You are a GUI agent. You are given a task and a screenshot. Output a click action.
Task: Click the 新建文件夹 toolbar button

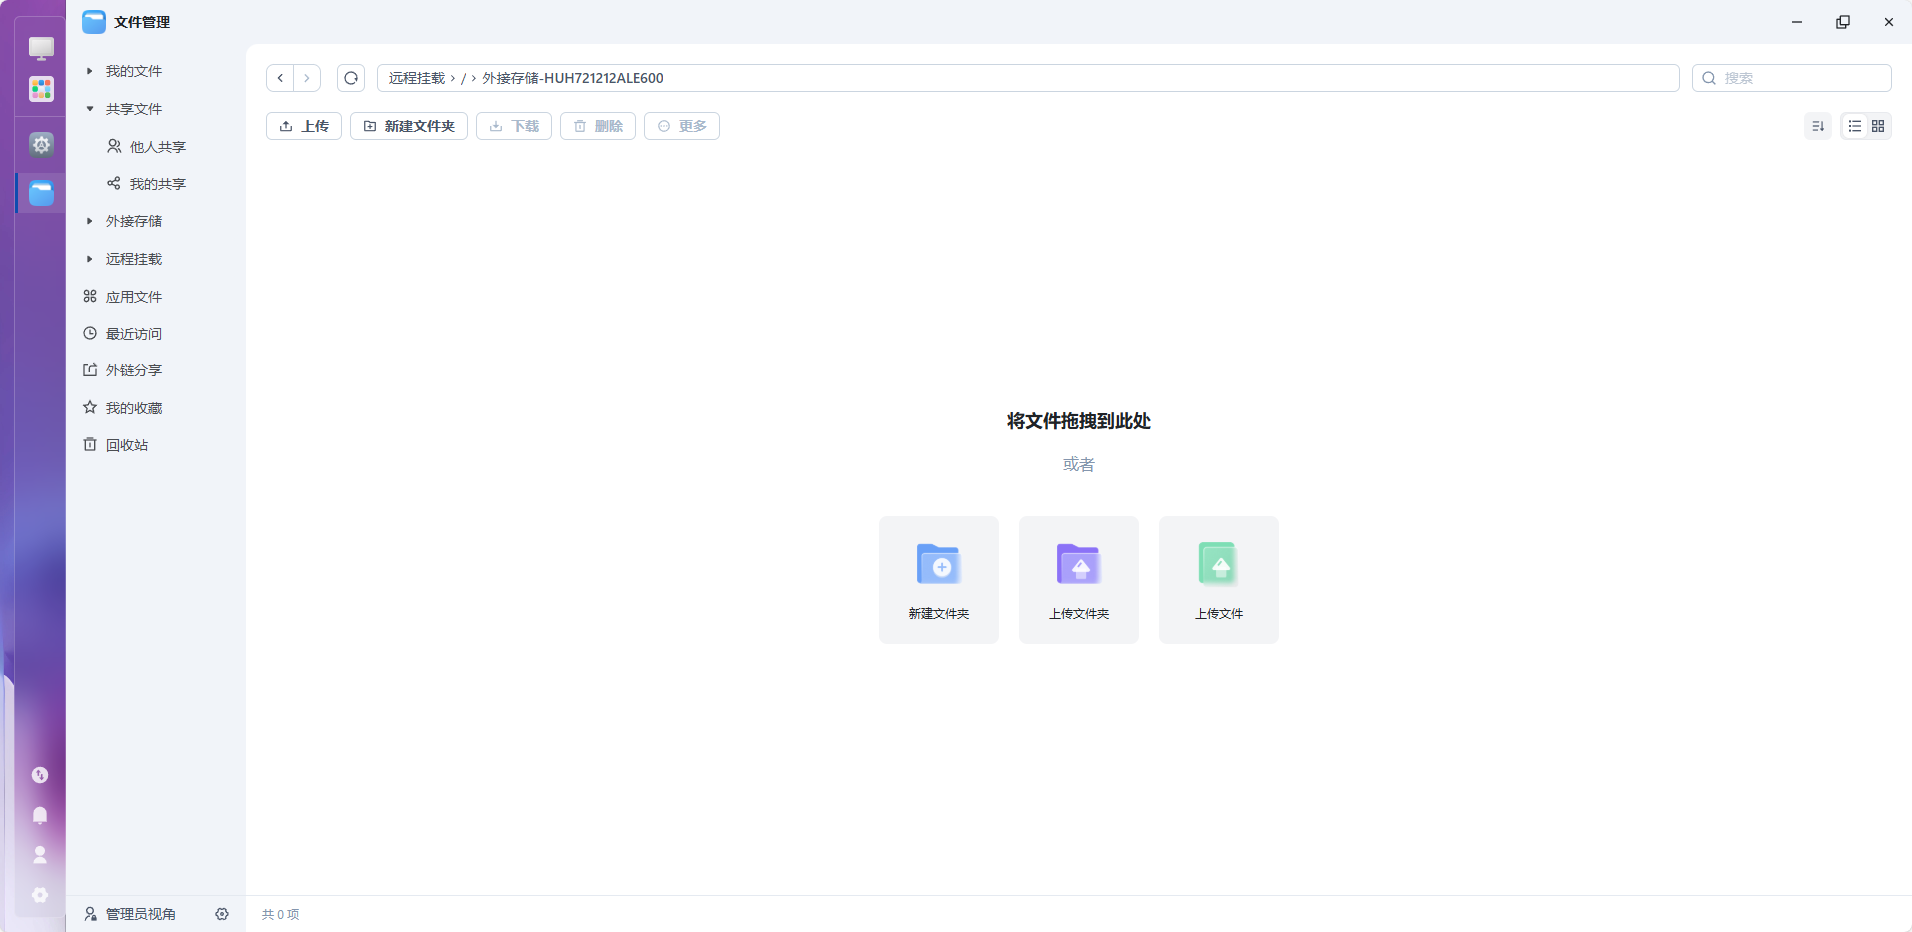[x=409, y=126]
